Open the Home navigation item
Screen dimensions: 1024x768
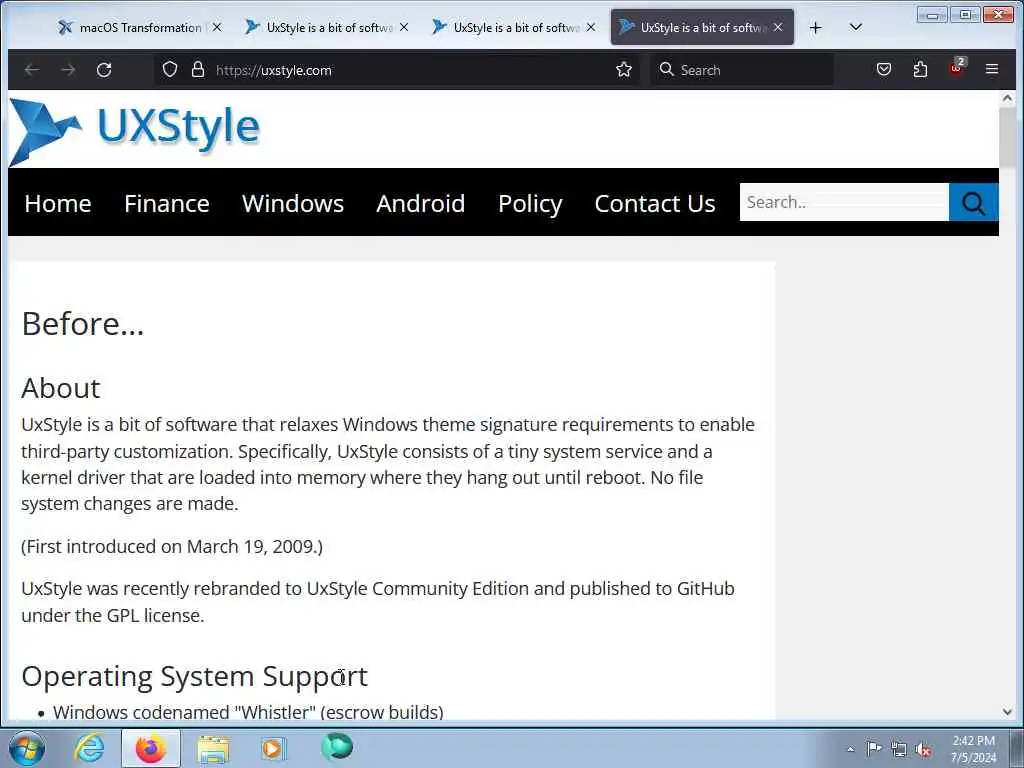[57, 204]
